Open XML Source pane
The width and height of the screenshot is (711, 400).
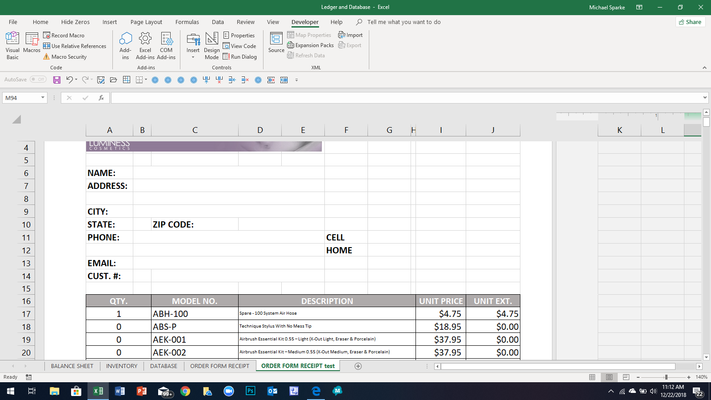pyautogui.click(x=276, y=43)
